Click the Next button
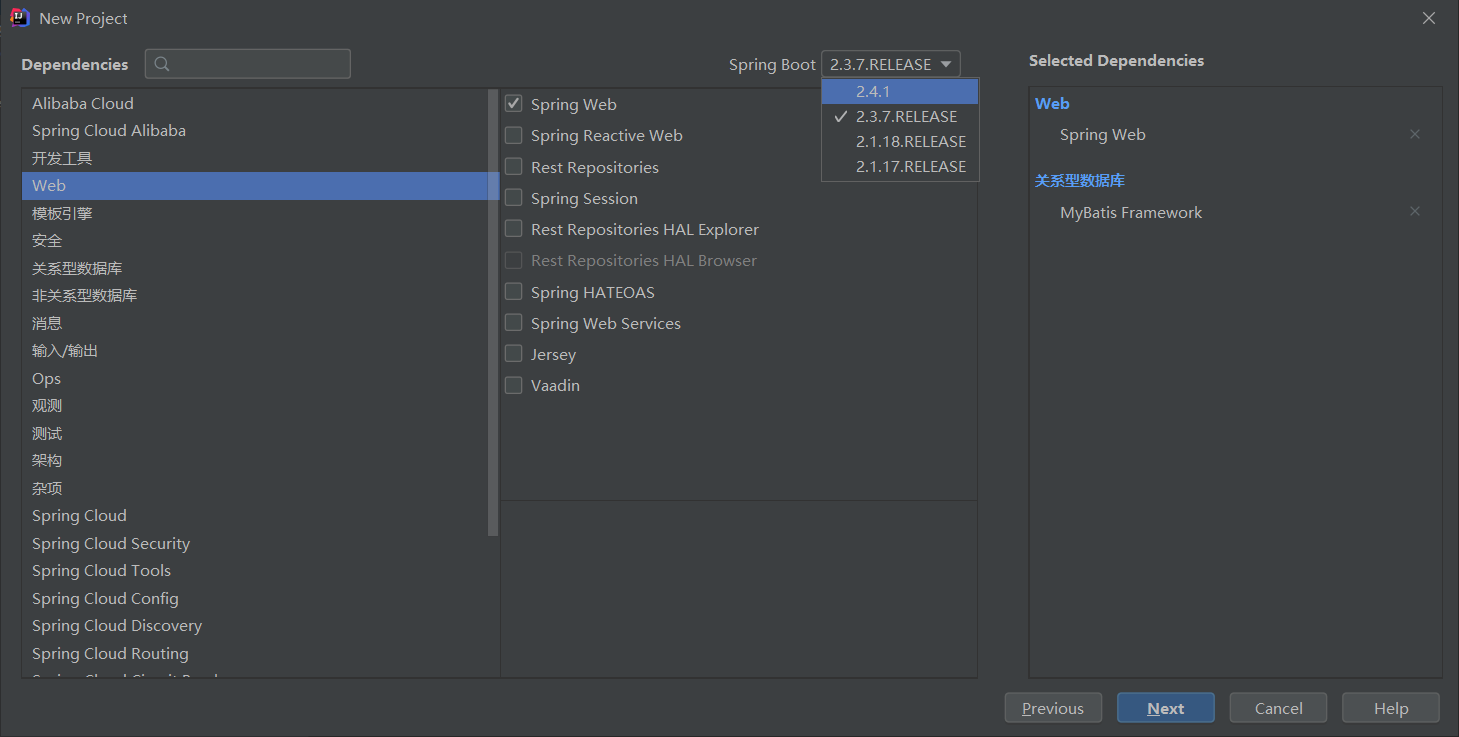The image size is (1459, 737). (x=1165, y=707)
